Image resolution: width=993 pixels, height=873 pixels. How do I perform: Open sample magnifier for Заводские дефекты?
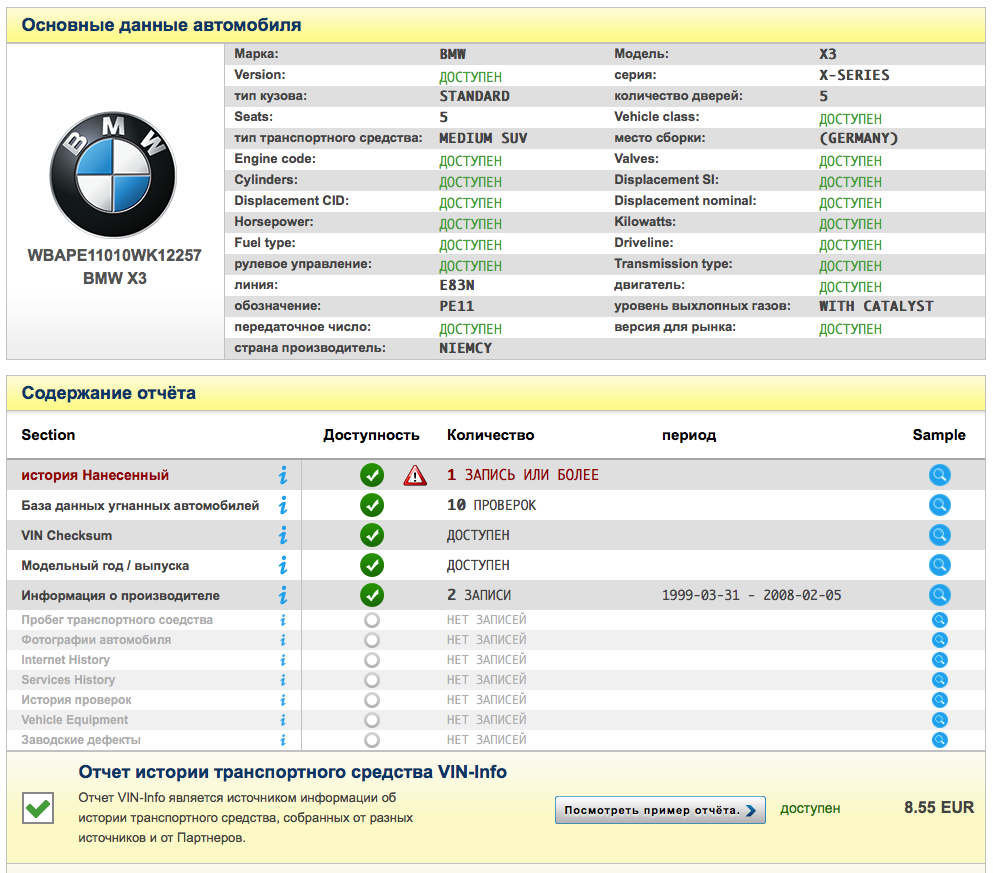coord(940,740)
